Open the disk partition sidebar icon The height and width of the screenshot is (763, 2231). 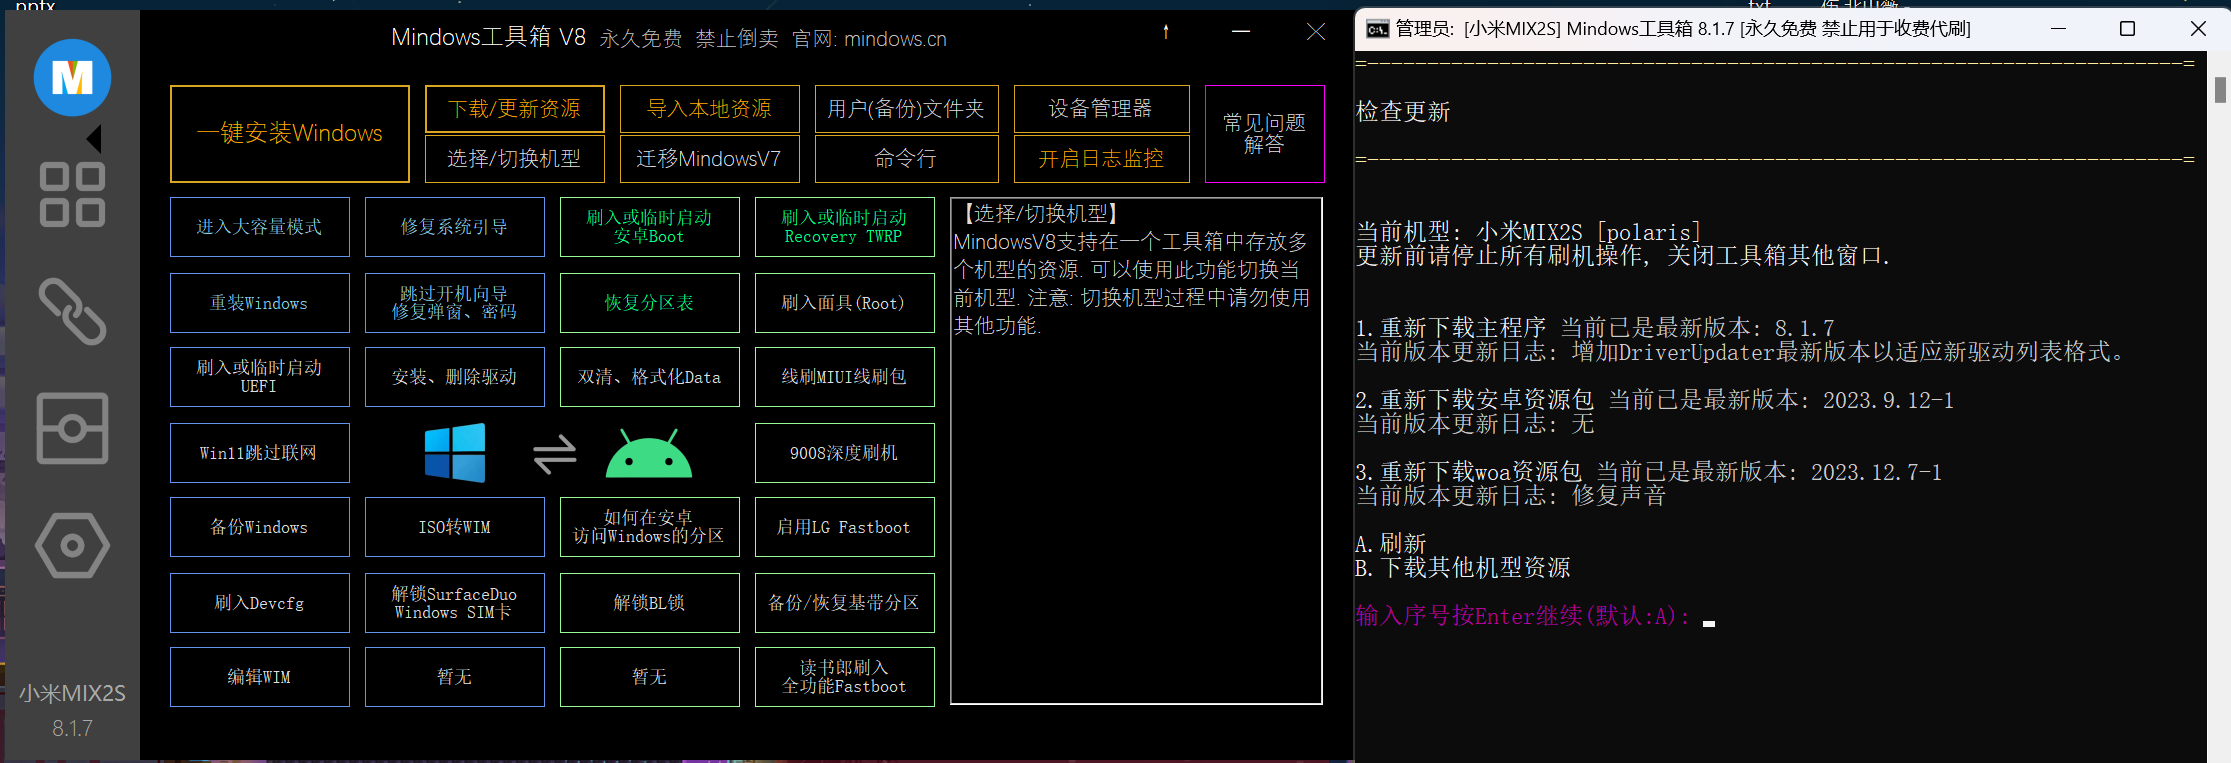(72, 428)
